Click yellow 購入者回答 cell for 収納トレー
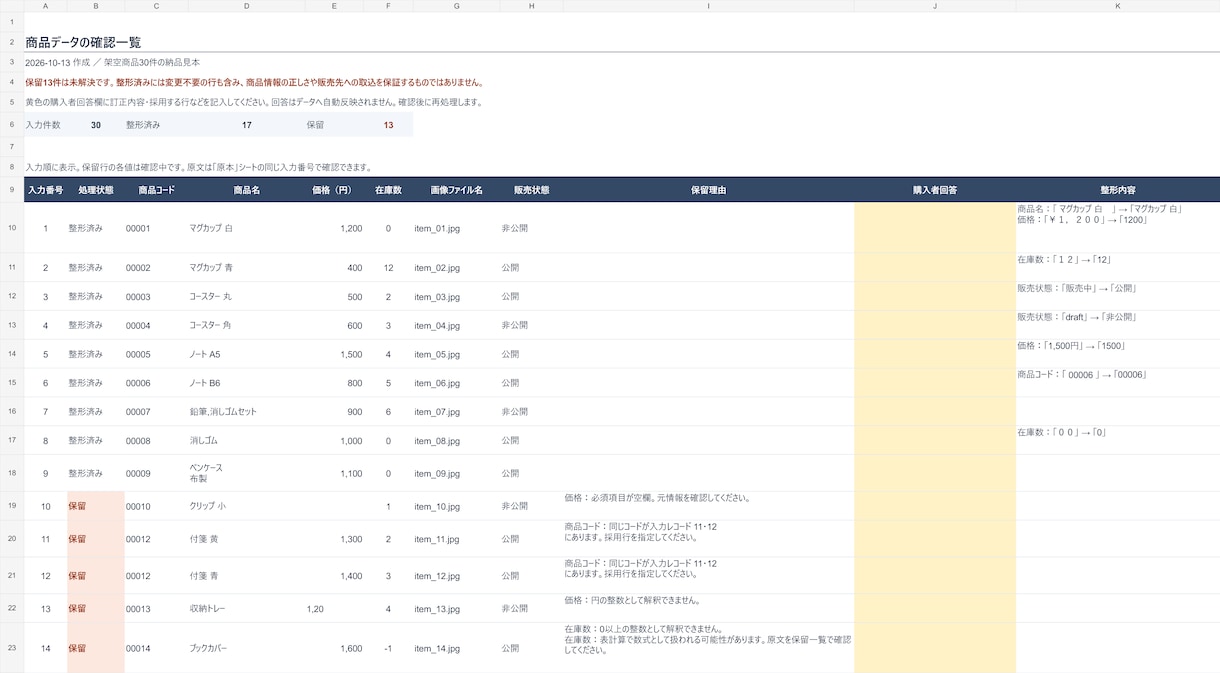This screenshot has height=673, width=1220. 934,608
